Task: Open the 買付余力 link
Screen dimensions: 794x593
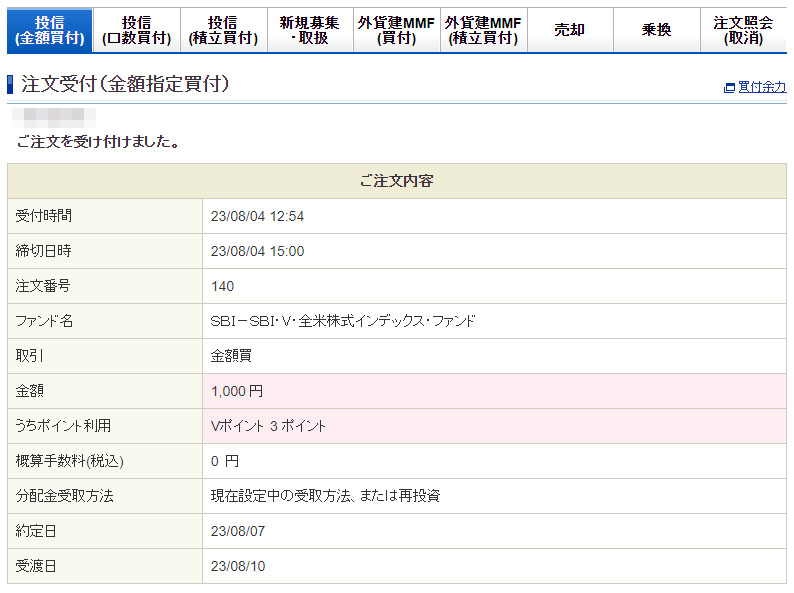Action: coord(761,88)
